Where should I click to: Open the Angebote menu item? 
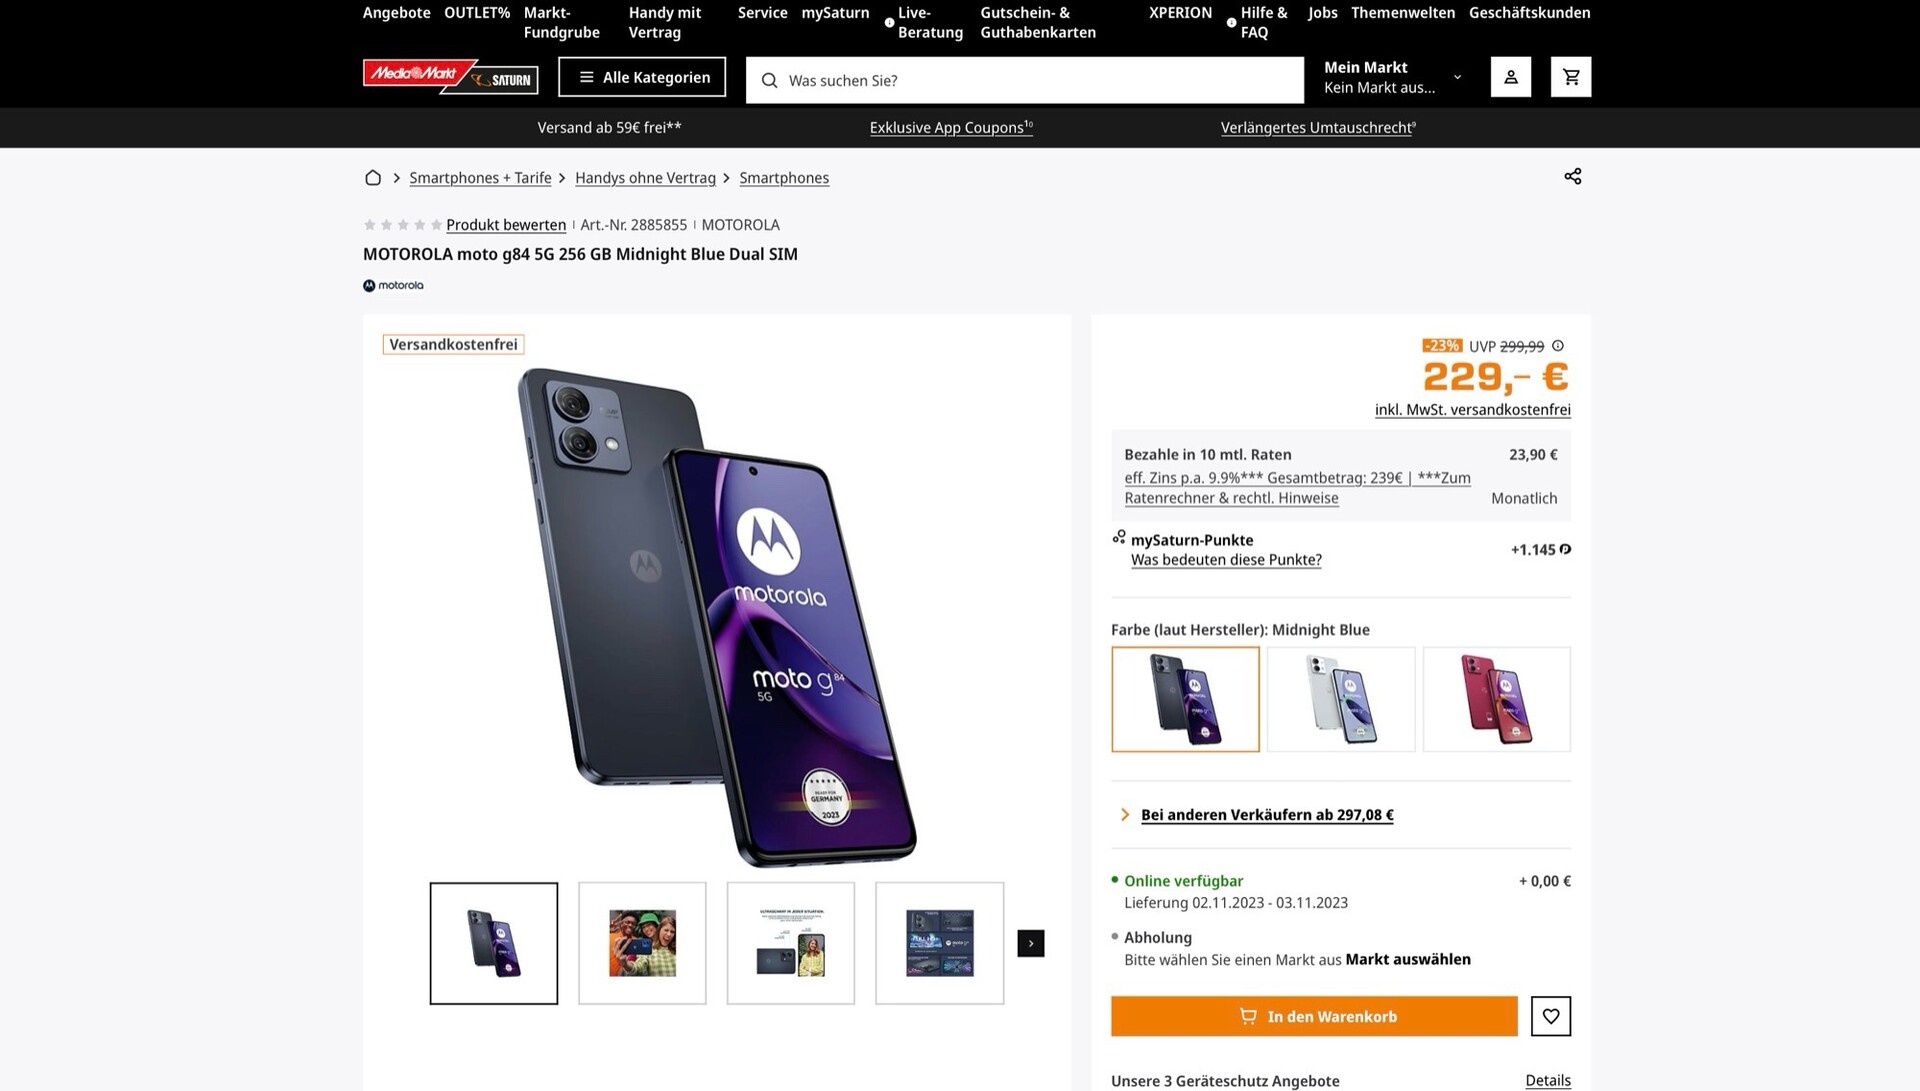pyautogui.click(x=396, y=13)
